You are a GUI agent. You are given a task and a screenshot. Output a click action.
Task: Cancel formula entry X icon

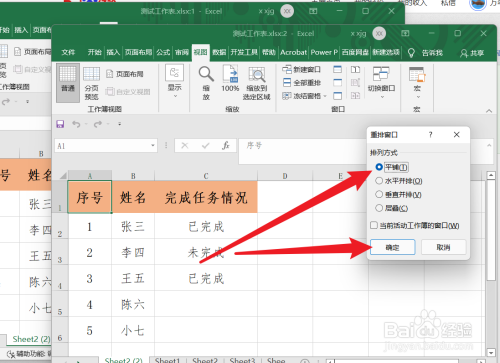click(185, 146)
